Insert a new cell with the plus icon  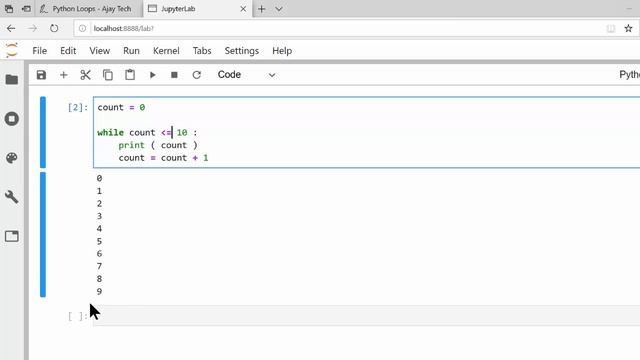[x=63, y=75]
